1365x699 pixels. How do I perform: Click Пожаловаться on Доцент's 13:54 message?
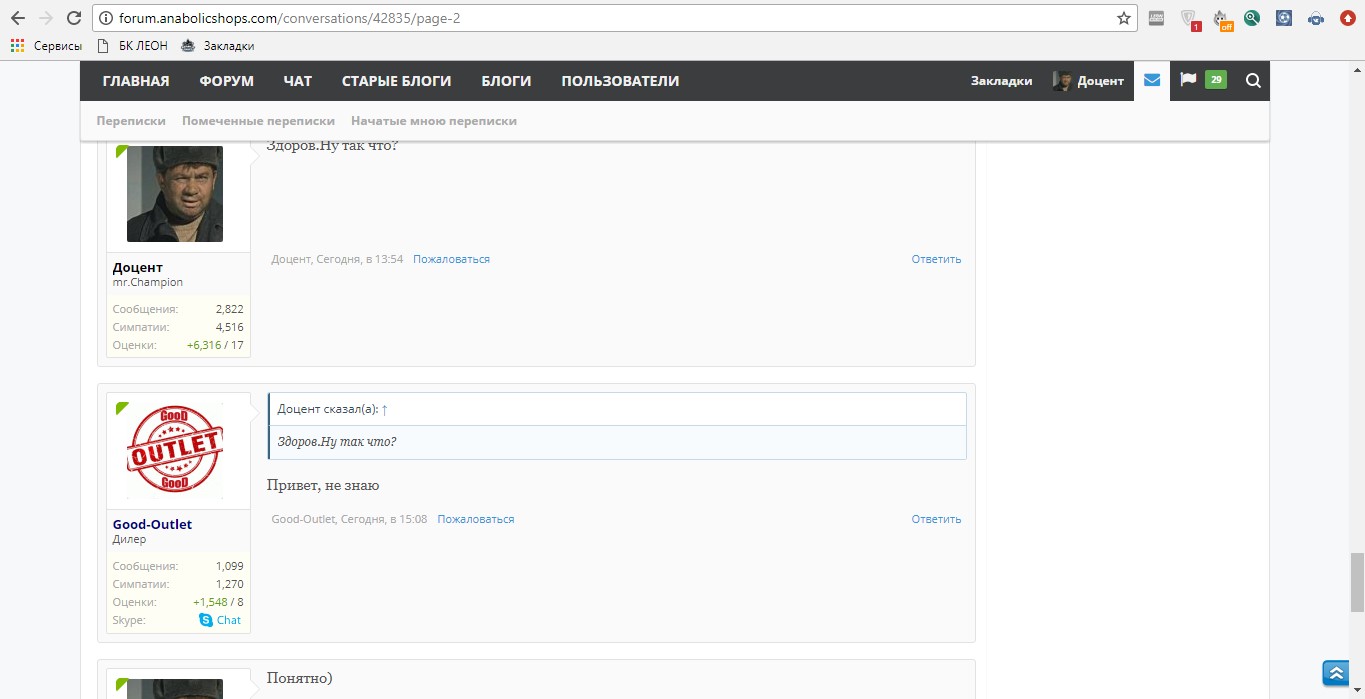tap(451, 259)
